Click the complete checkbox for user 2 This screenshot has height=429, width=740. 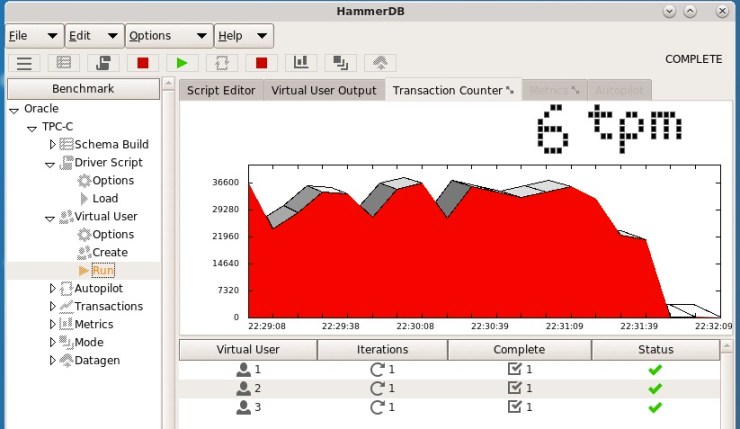pos(515,387)
